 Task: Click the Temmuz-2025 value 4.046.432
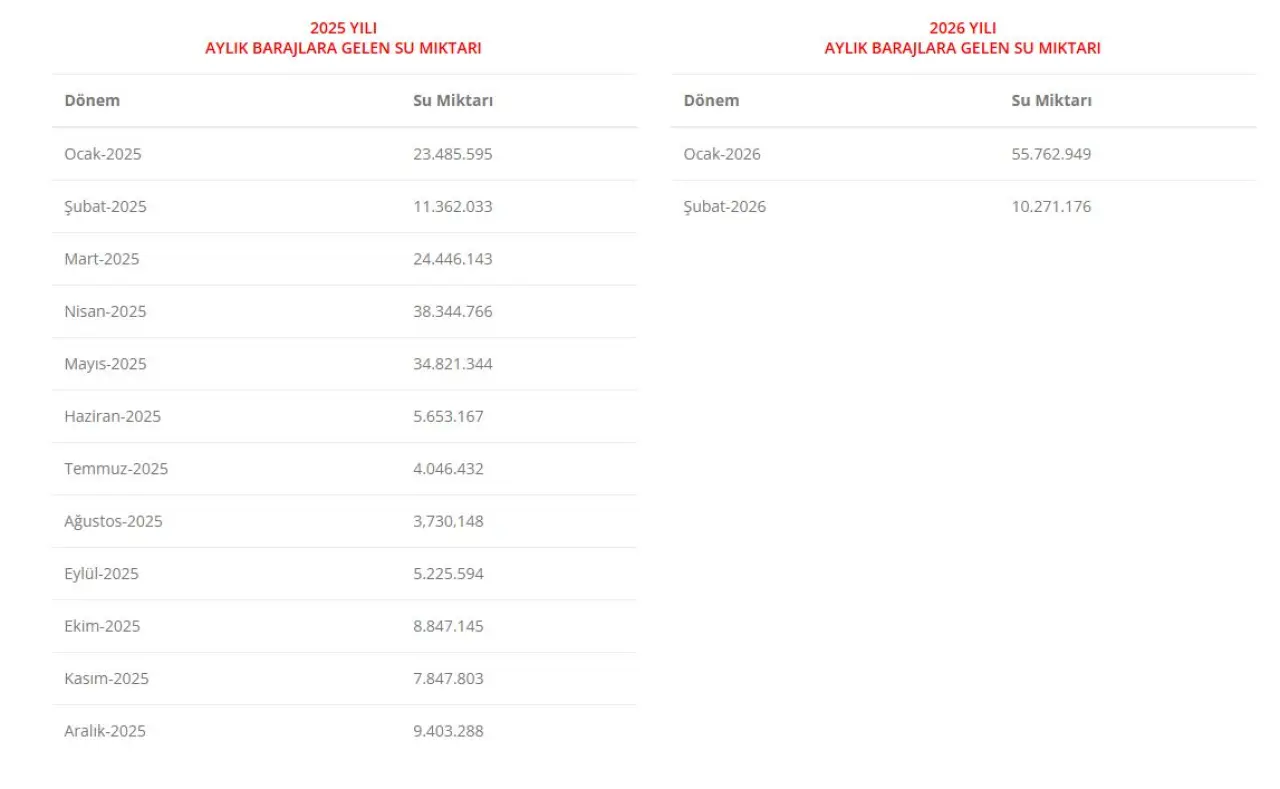(448, 469)
